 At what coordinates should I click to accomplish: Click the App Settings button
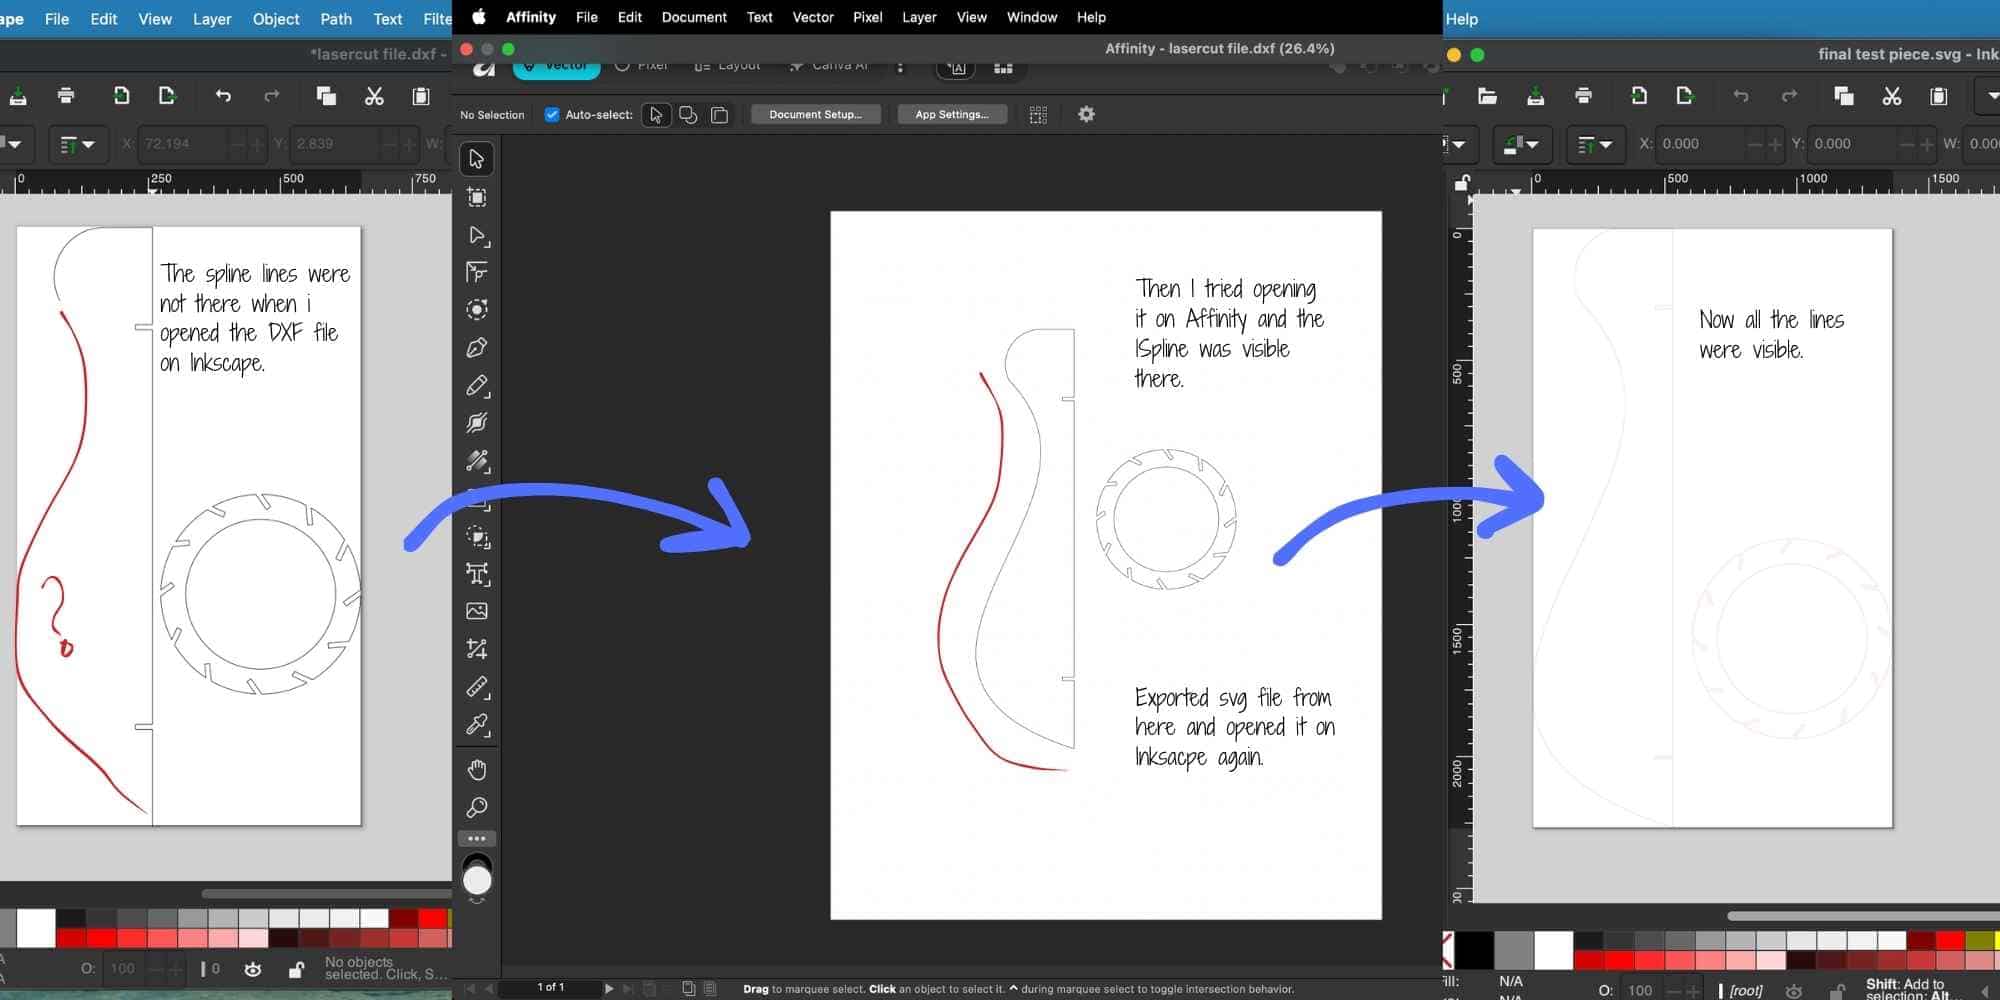click(x=952, y=114)
